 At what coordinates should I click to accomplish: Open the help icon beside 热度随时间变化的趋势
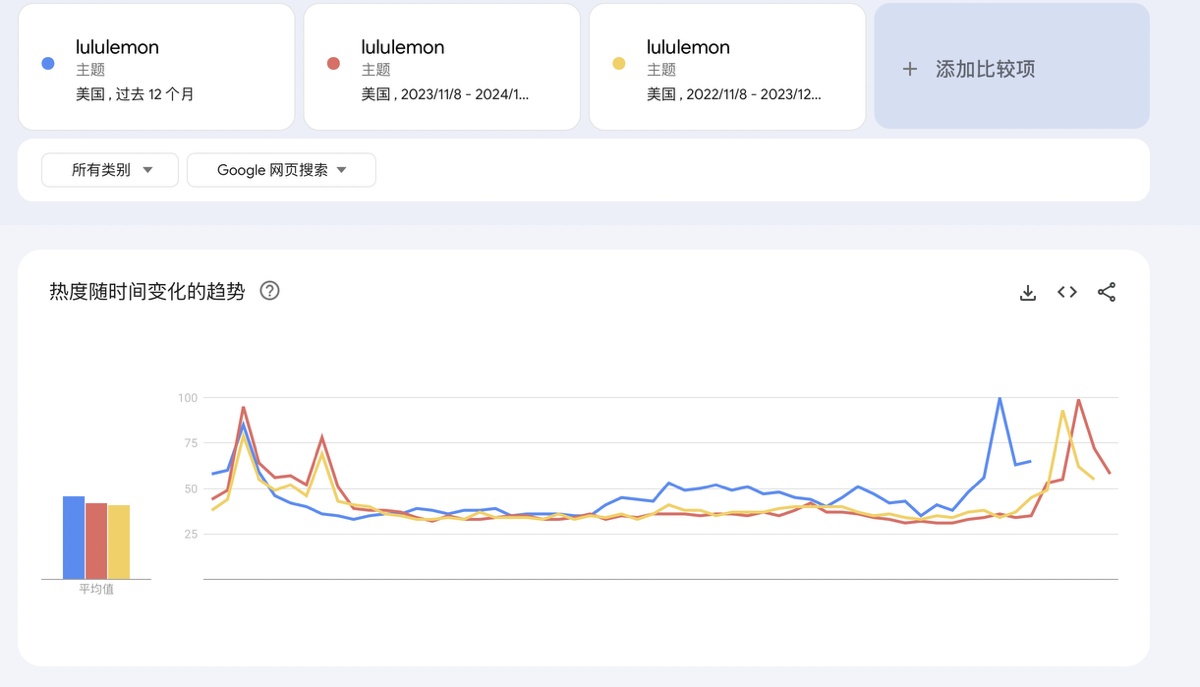270,291
